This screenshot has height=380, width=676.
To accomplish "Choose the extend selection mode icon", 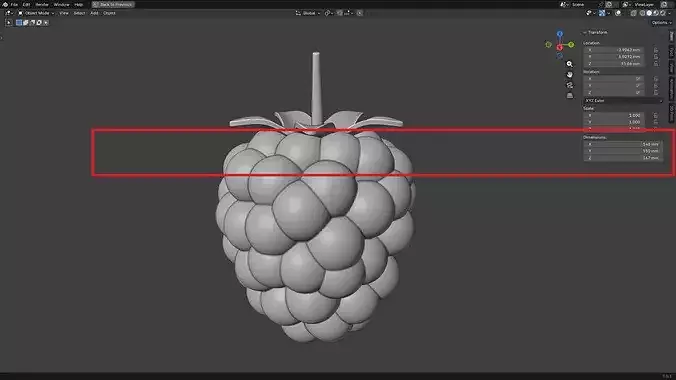I will 25,22.
